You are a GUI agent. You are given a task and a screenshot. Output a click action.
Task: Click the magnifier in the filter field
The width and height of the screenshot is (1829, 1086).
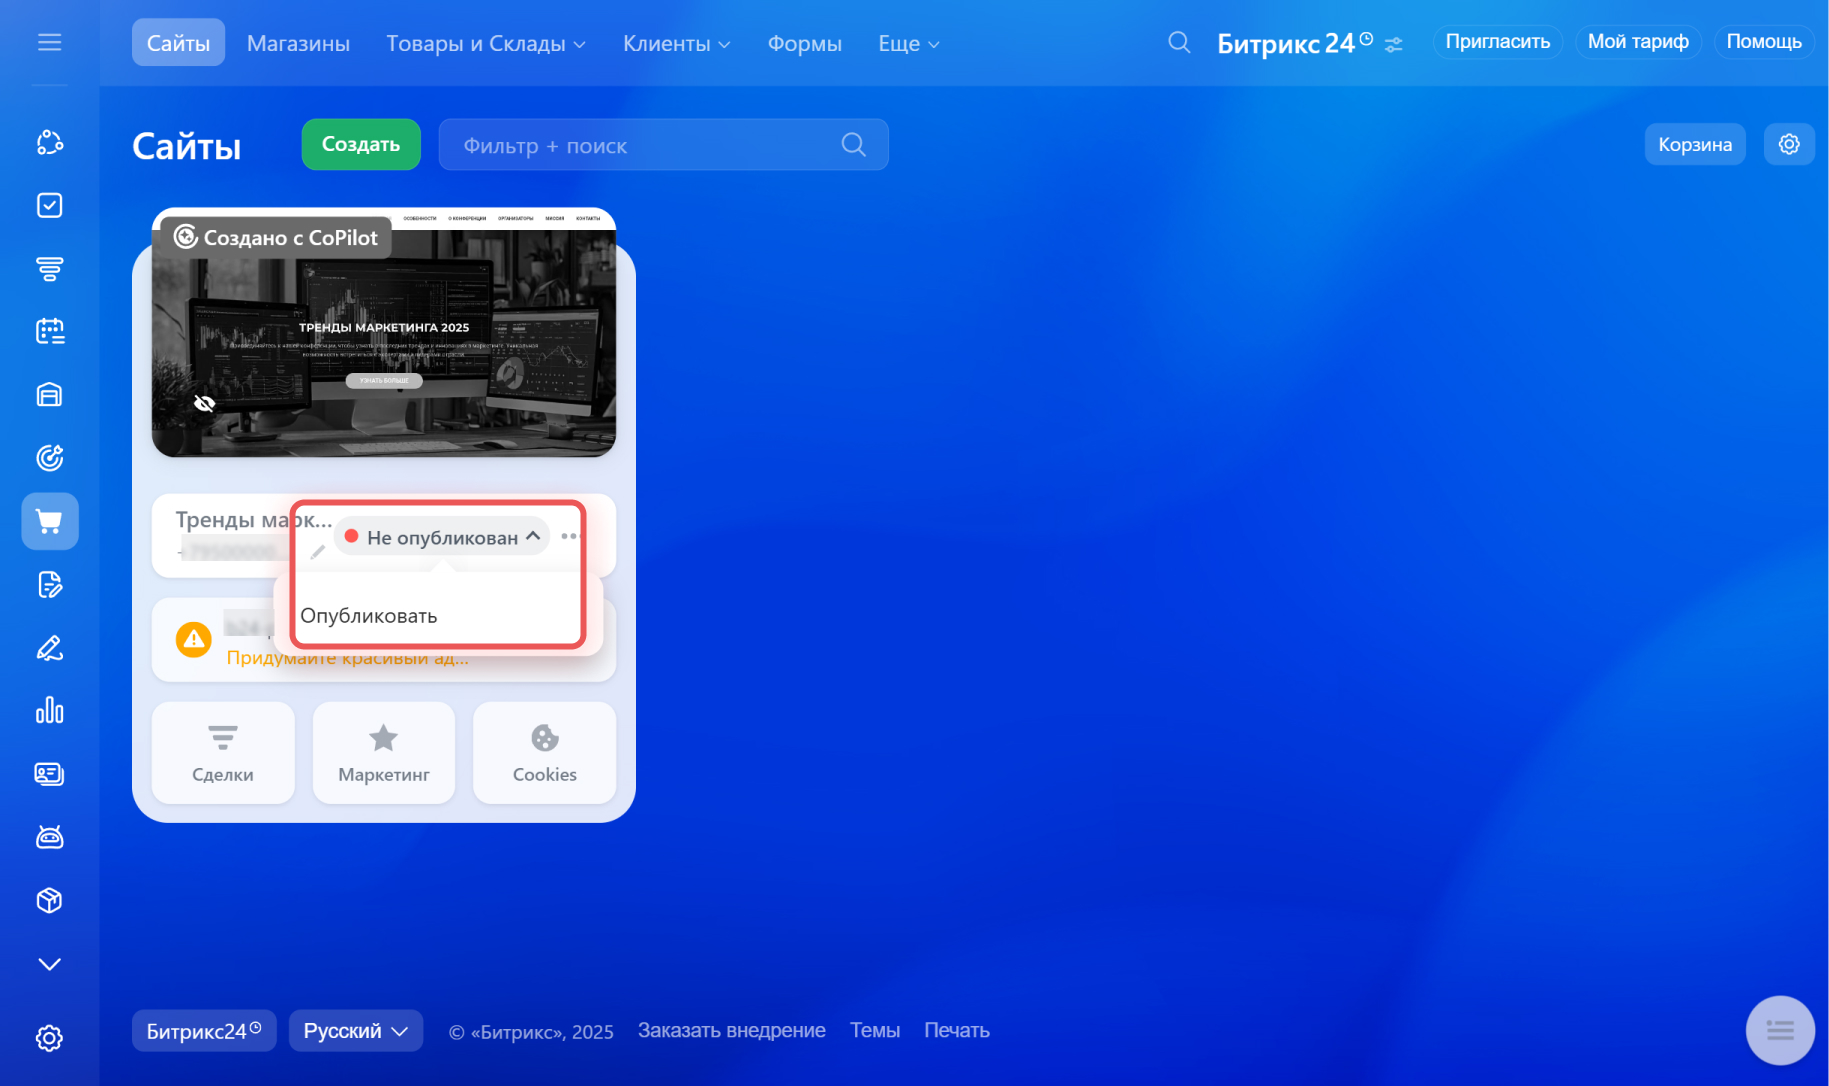tap(853, 145)
